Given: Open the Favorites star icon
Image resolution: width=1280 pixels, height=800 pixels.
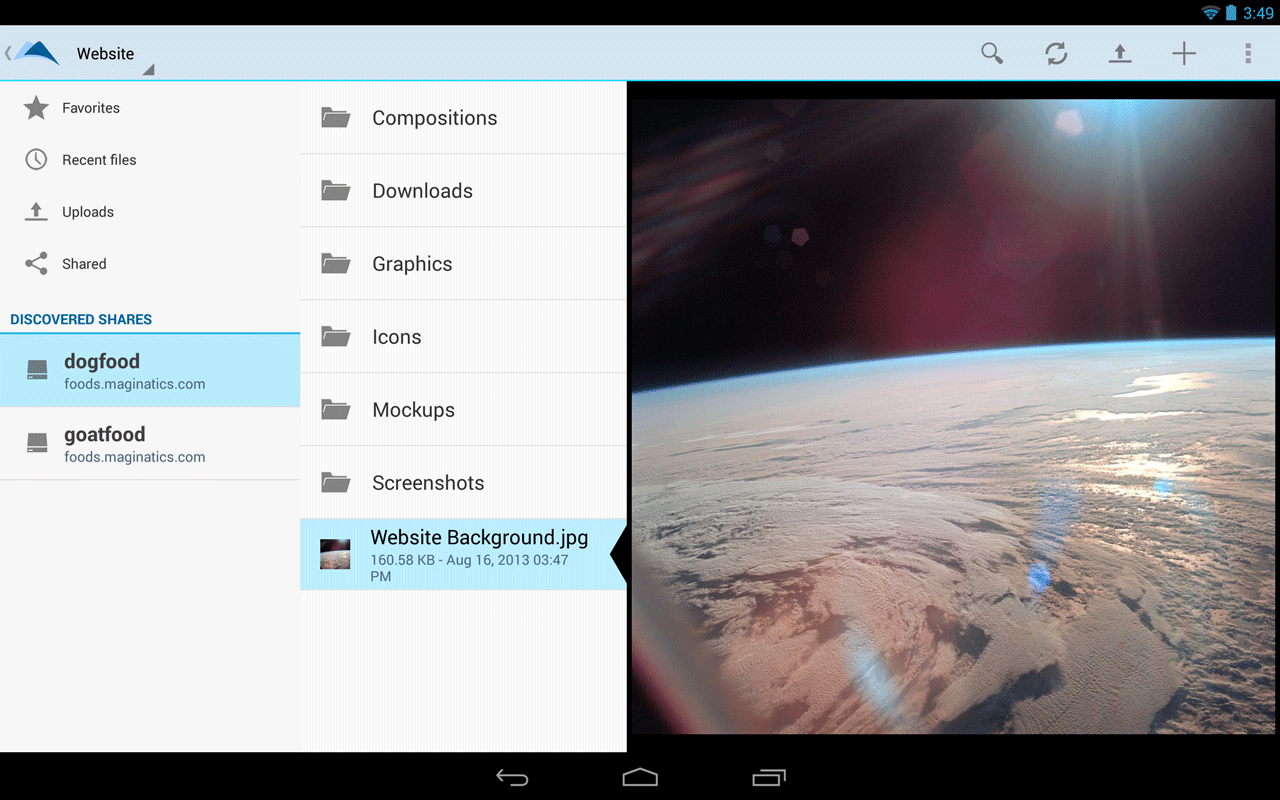Looking at the screenshot, I should click(36, 108).
